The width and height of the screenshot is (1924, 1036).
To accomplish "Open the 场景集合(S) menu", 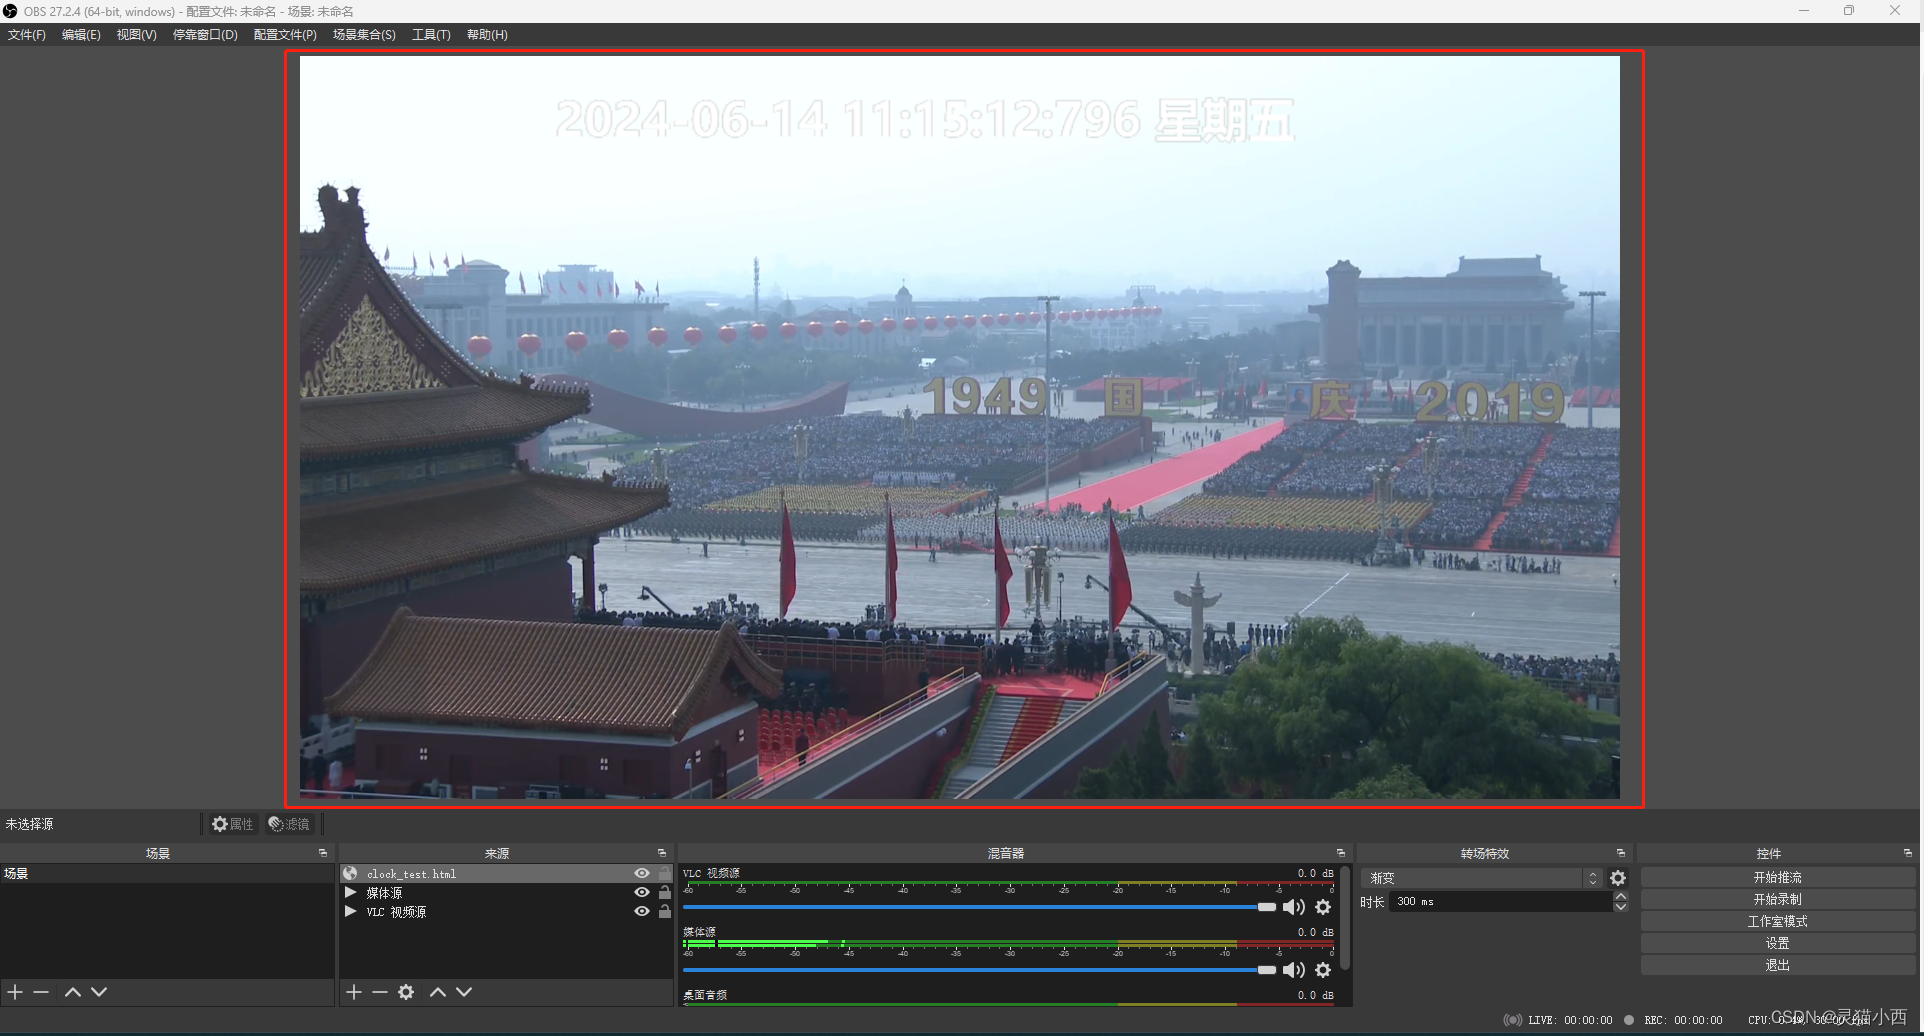I will coord(364,35).
